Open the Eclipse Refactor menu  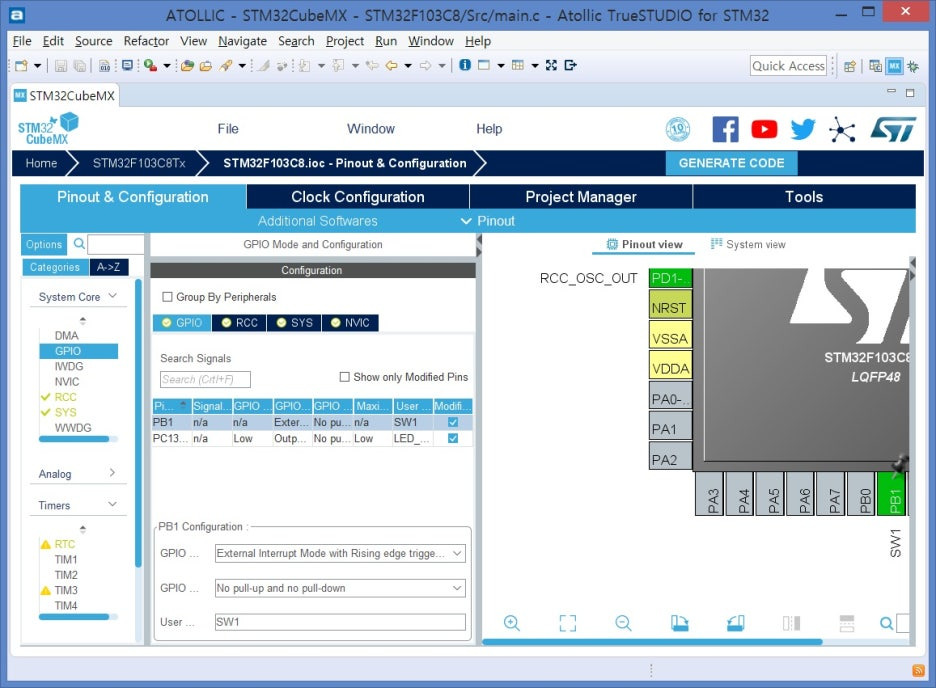coord(146,41)
